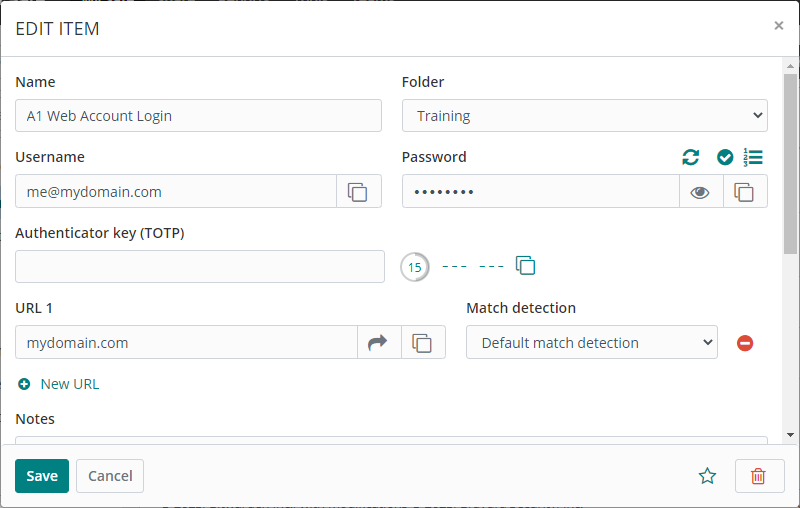
Task: Toggle password visibility with eye icon
Action: [700, 192]
